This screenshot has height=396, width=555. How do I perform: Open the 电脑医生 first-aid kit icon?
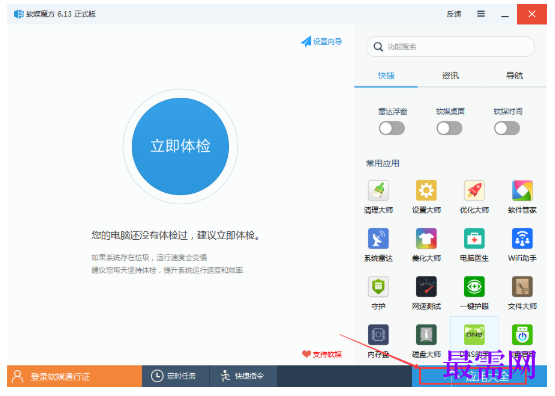(474, 239)
